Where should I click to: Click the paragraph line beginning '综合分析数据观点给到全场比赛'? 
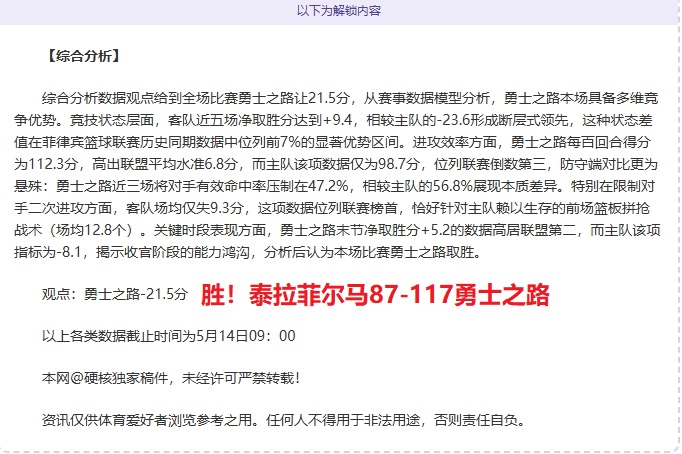coord(350,98)
